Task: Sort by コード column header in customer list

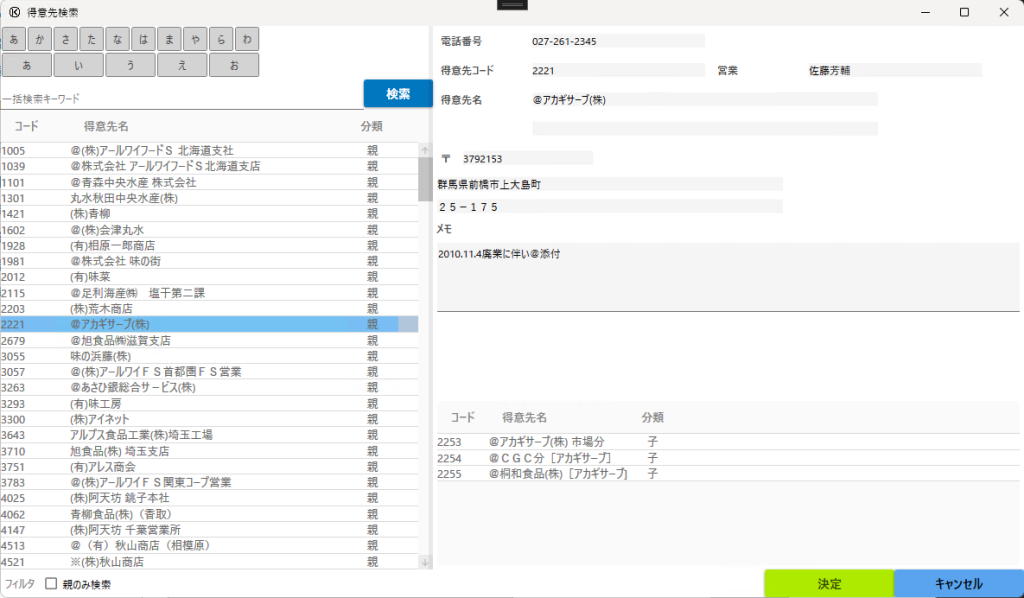Action: 26,126
